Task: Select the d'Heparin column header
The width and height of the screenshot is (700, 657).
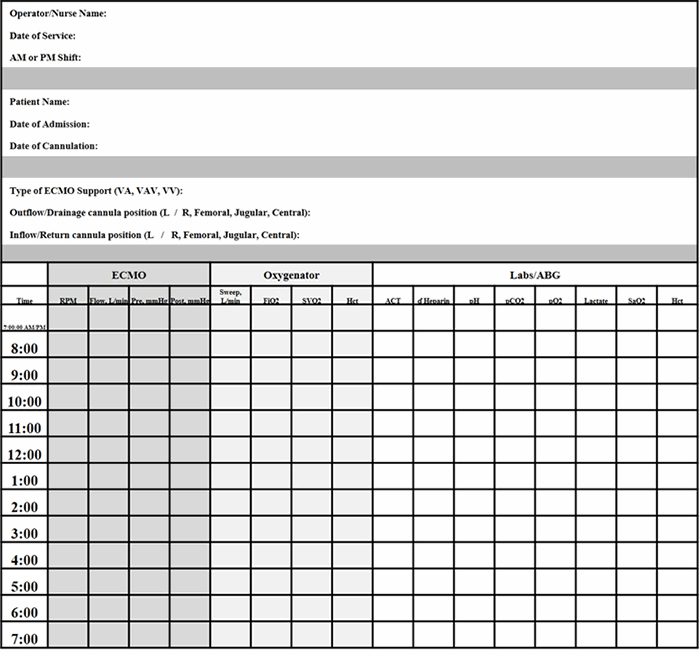Action: 433,300
